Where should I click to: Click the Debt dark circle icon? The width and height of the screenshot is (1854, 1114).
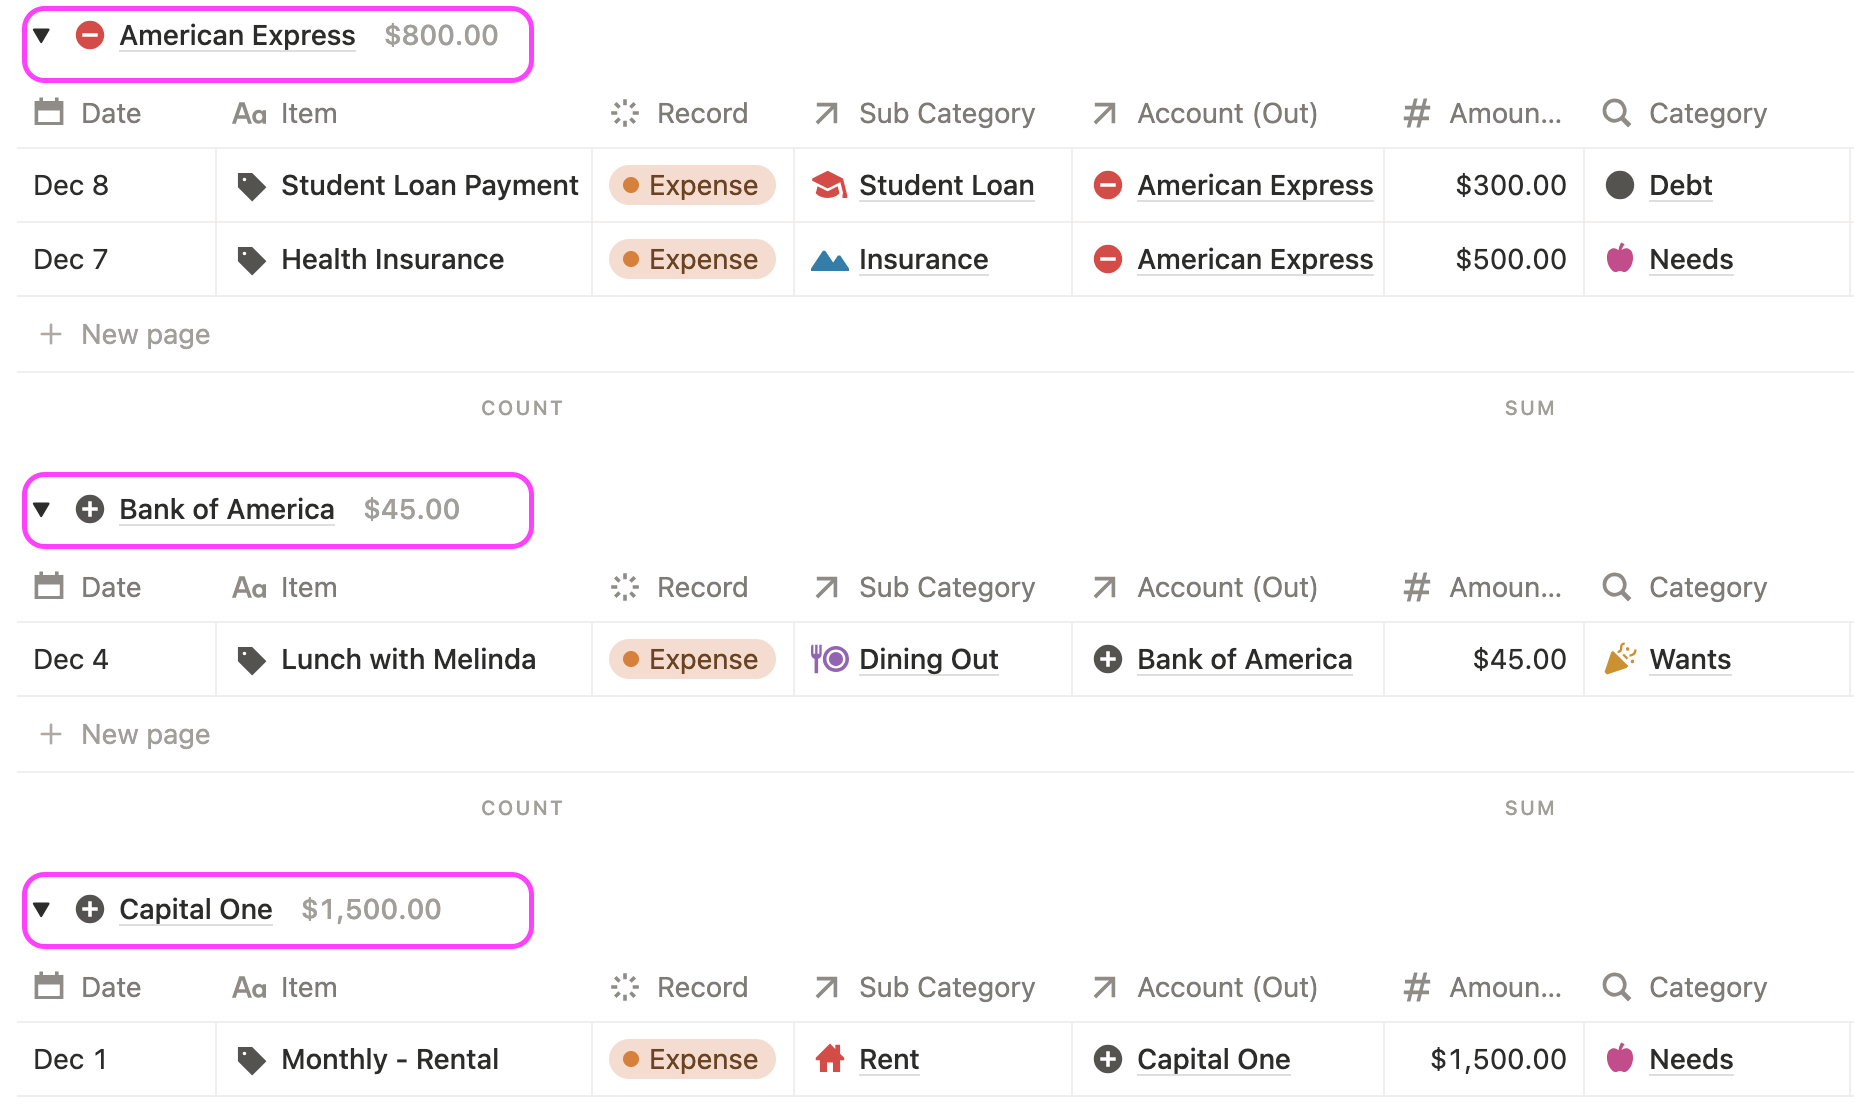(x=1620, y=186)
